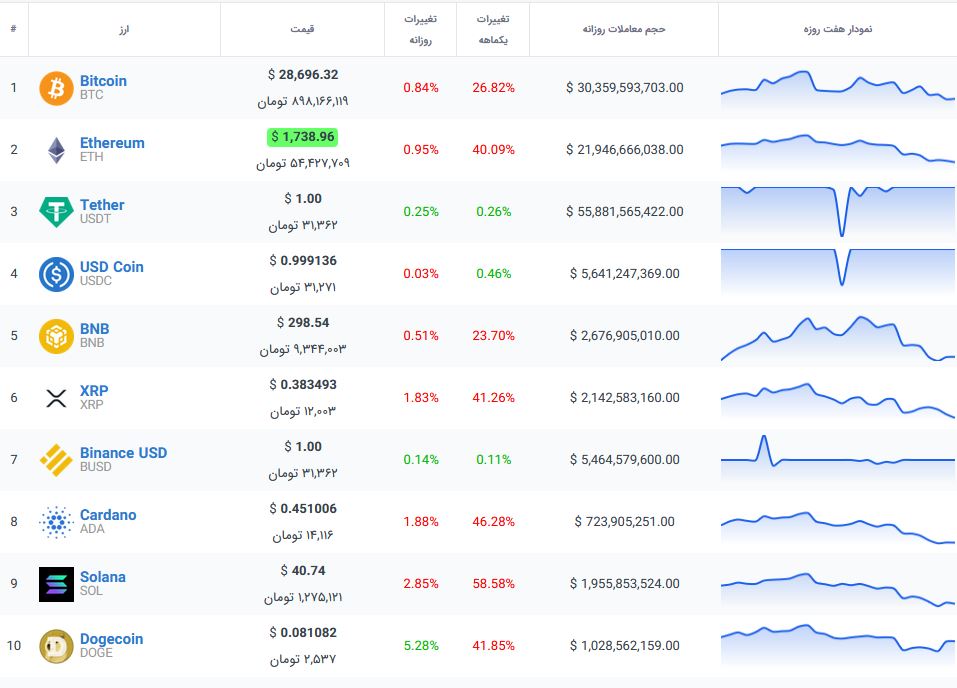Sort by the ارز column header
Screen dimensions: 957x688
point(124,29)
